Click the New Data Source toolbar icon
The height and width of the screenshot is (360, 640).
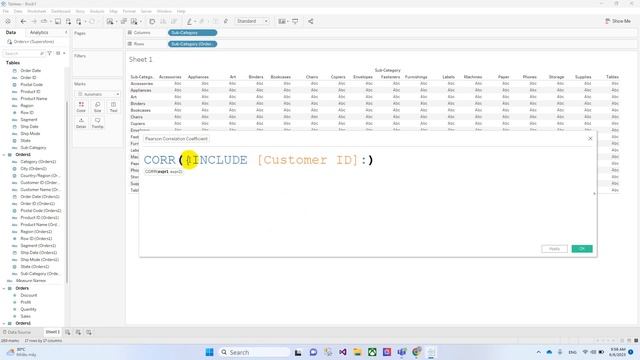click(x=68, y=21)
